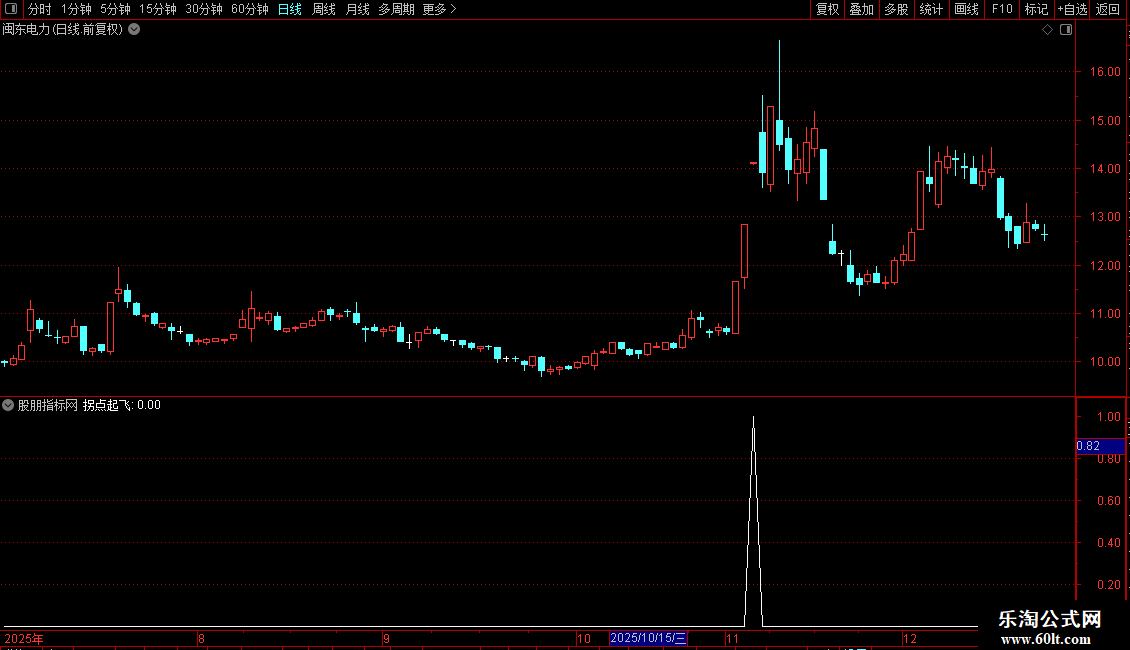Click month 8 label on the time axis

201,638
